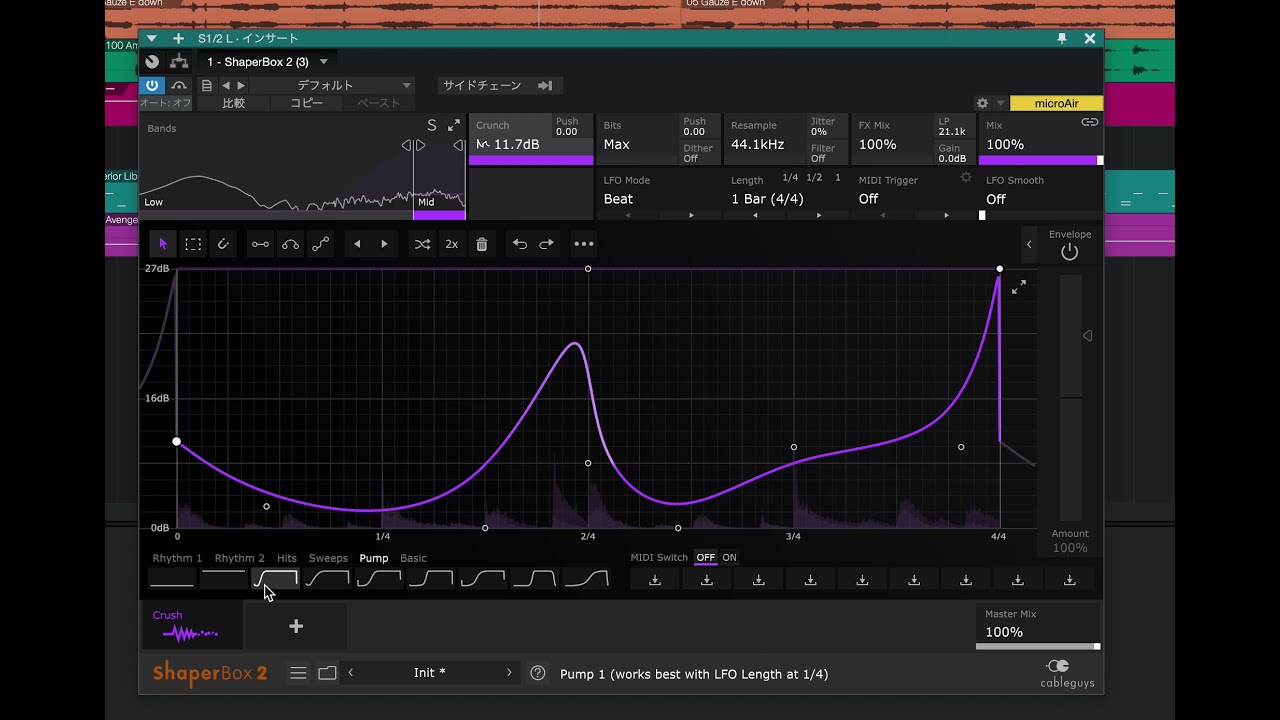Collapse the insert window header triangle
This screenshot has height=720, width=1280.
pos(151,38)
